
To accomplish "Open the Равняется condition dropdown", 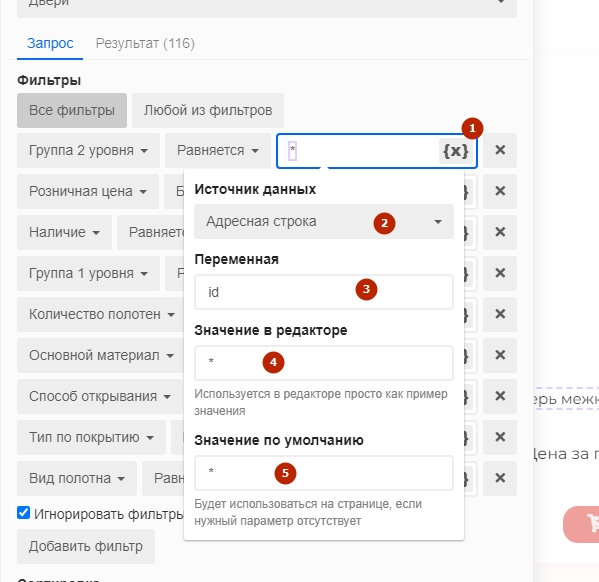I will click(x=218, y=150).
